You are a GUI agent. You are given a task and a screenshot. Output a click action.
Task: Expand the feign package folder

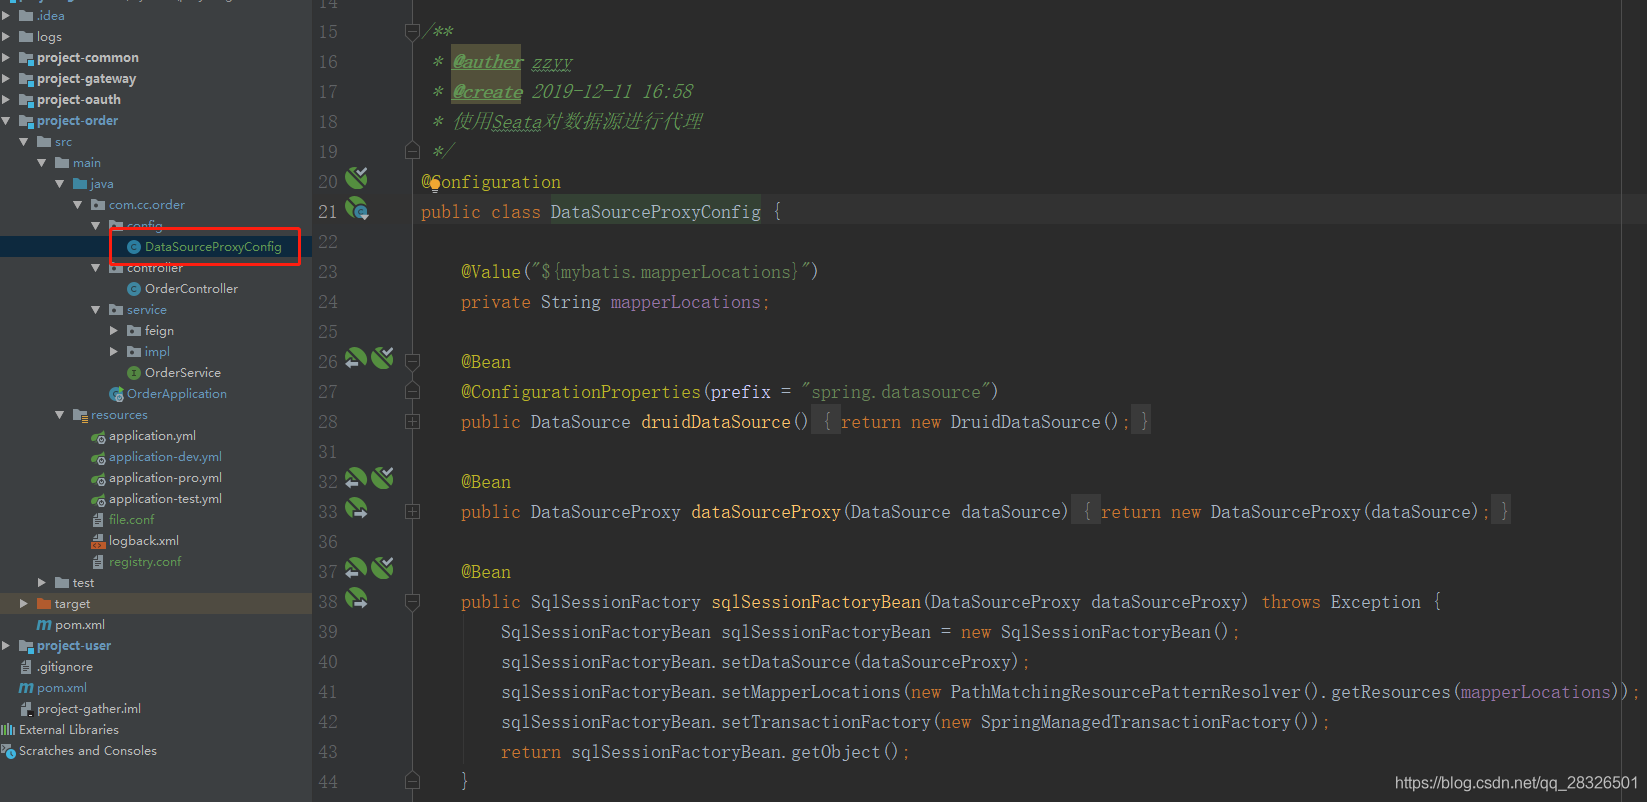(114, 331)
